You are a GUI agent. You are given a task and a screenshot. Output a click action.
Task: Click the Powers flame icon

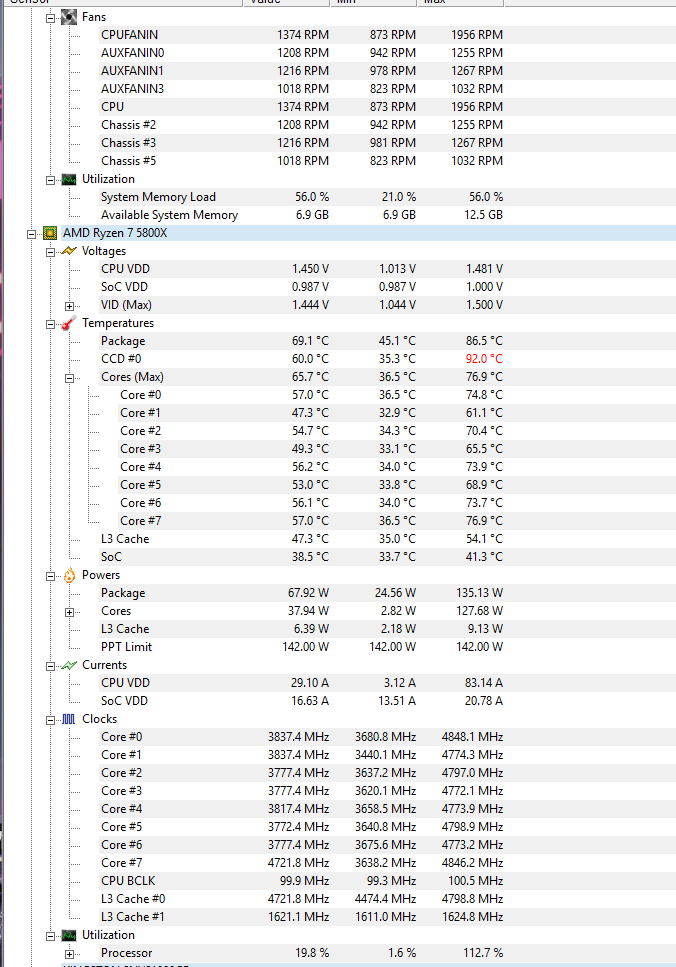pyautogui.click(x=69, y=575)
